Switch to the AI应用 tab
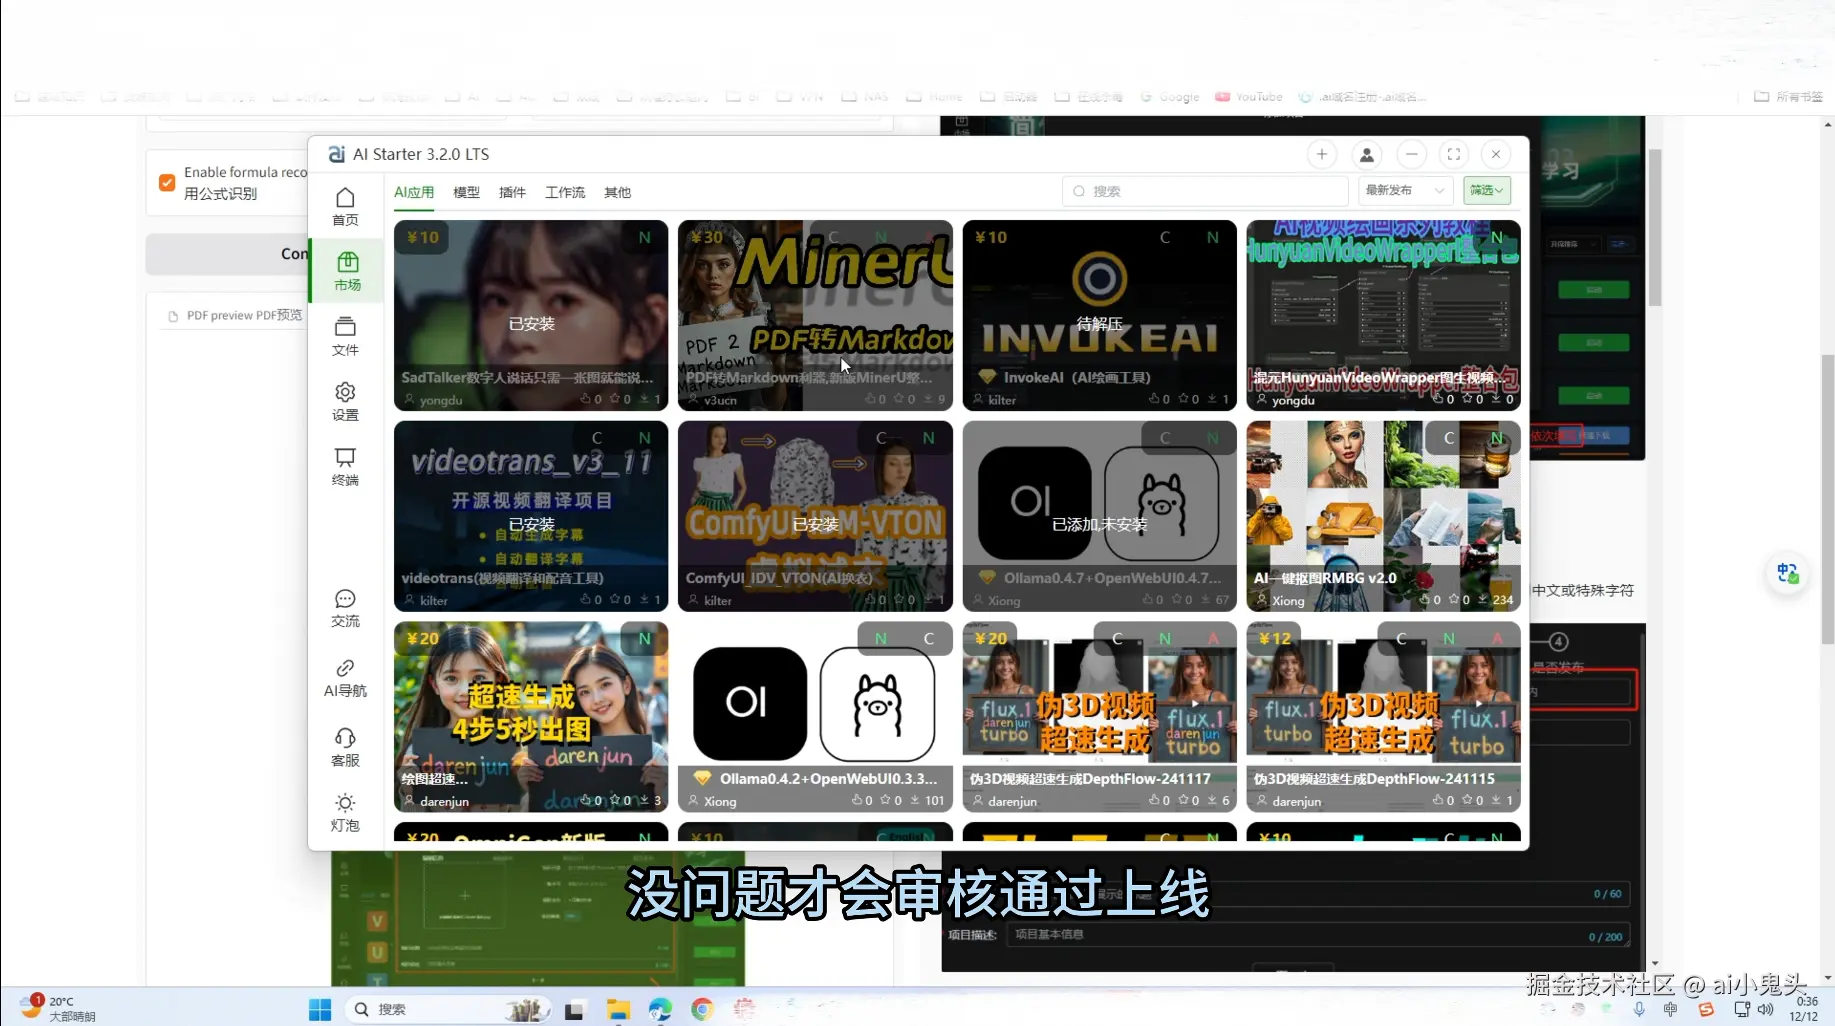 (414, 192)
